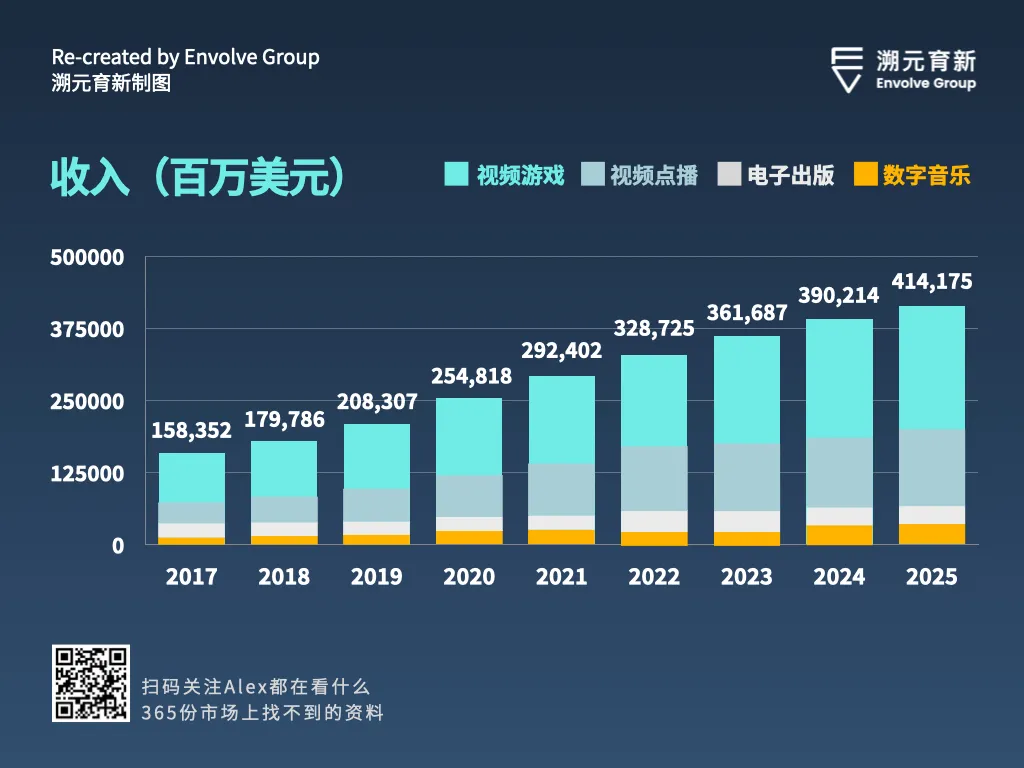This screenshot has width=1024, height=768.
Task: Click the 扫码关注Alex都在看什么 caption
Action: (x=256, y=686)
